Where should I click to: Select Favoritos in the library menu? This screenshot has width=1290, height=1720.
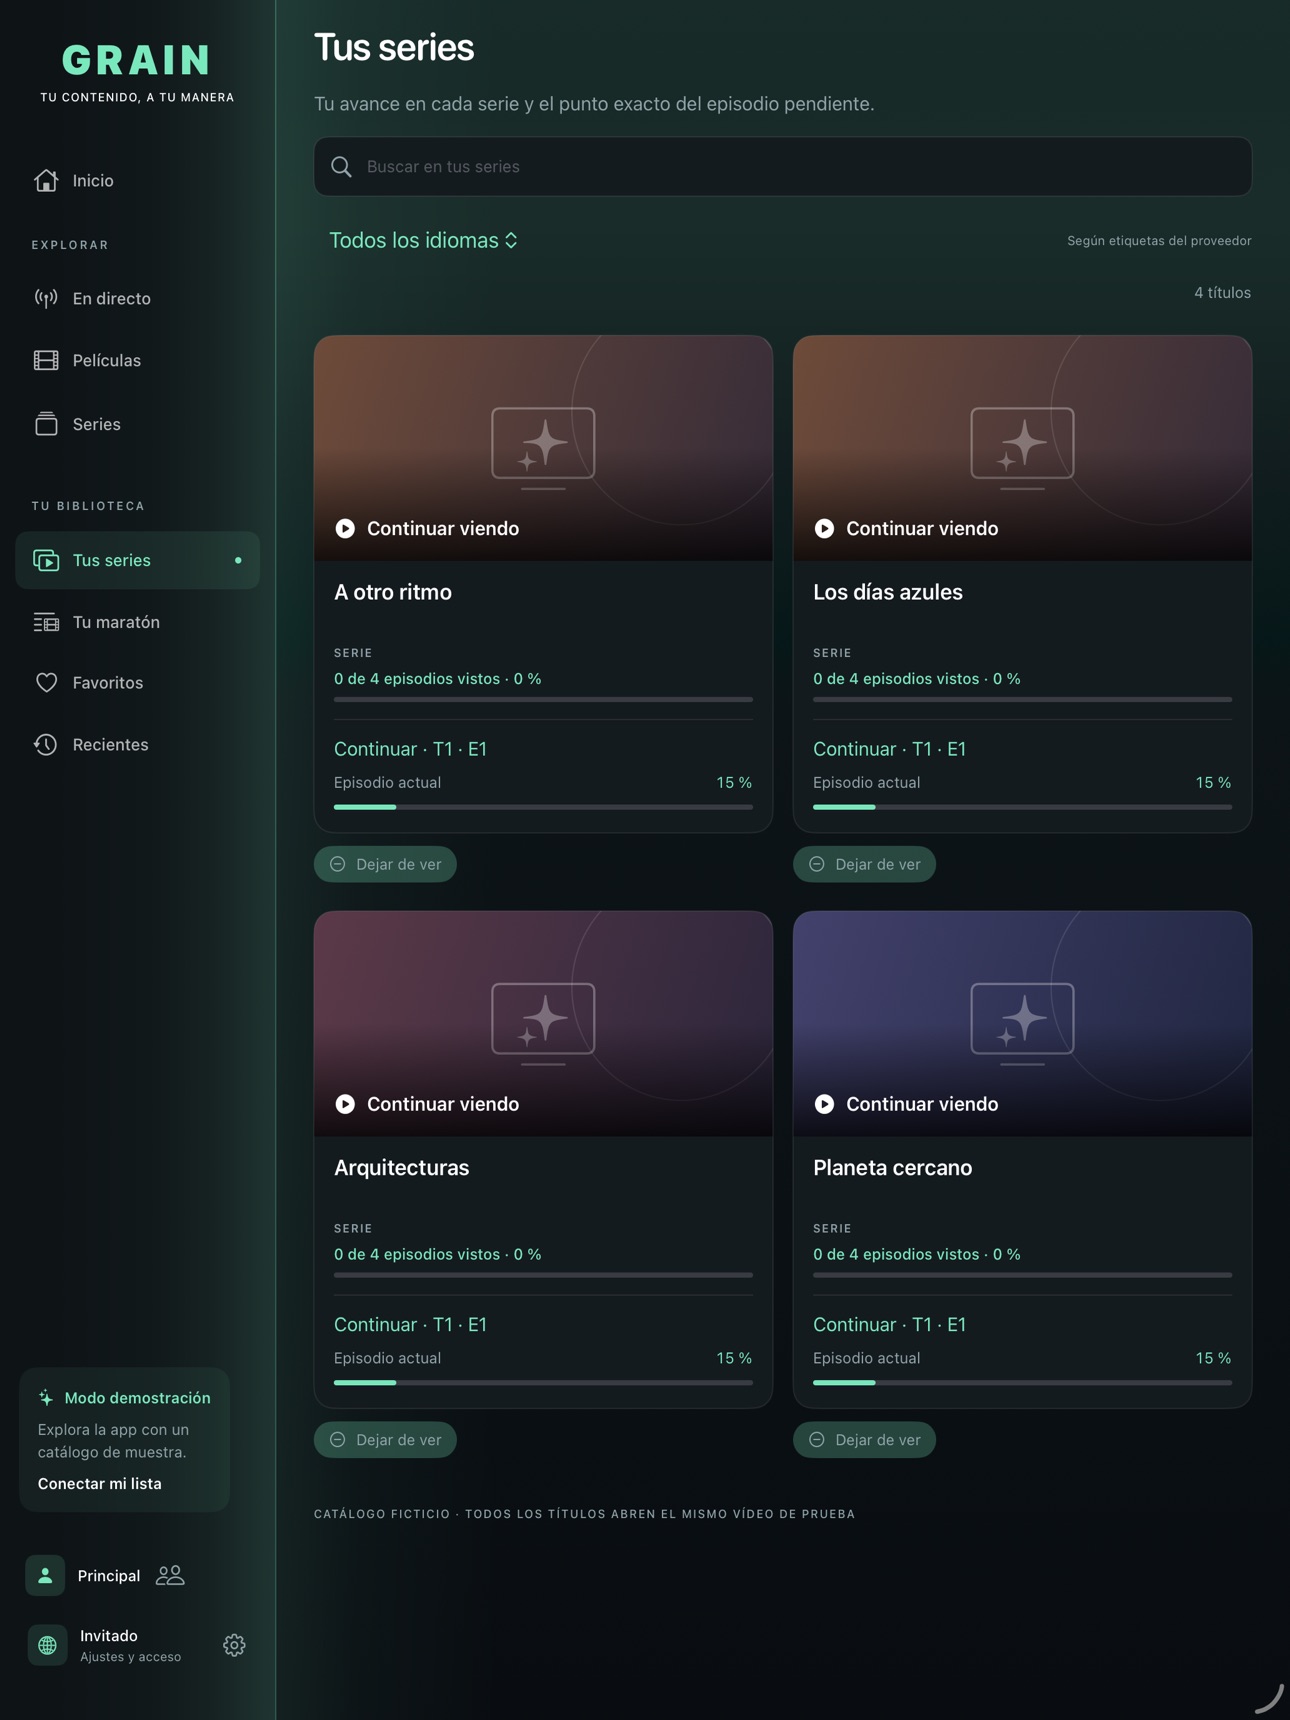138,683
